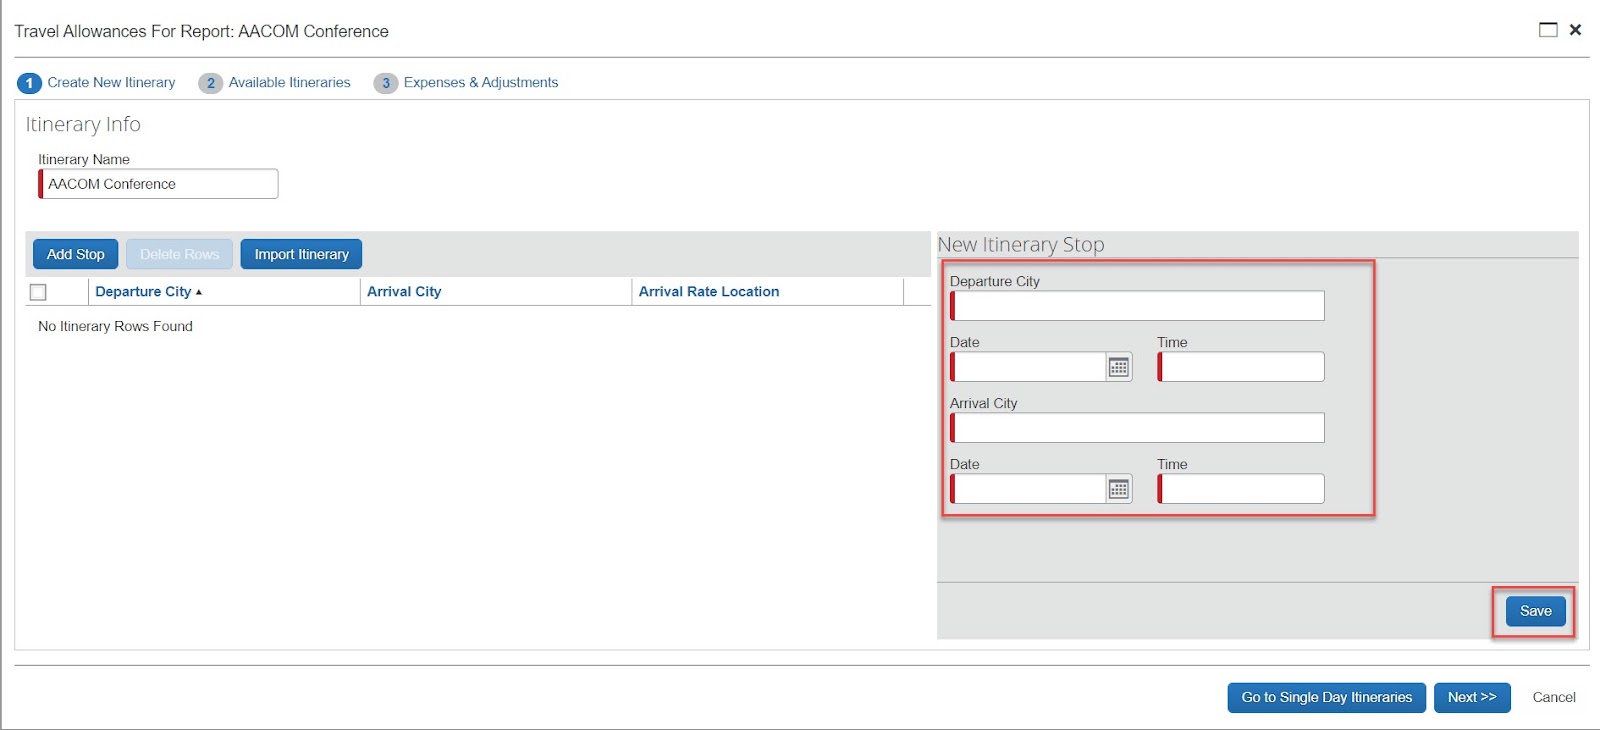Image resolution: width=1600 pixels, height=730 pixels.
Task: Click into the Departure City field
Action: pos(1138,306)
